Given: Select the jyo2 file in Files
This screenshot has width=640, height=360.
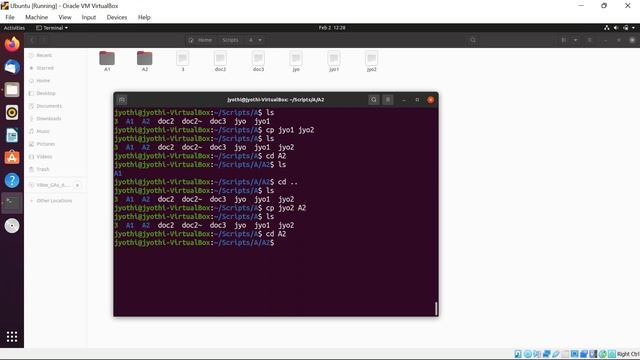Looking at the screenshot, I should (371, 61).
